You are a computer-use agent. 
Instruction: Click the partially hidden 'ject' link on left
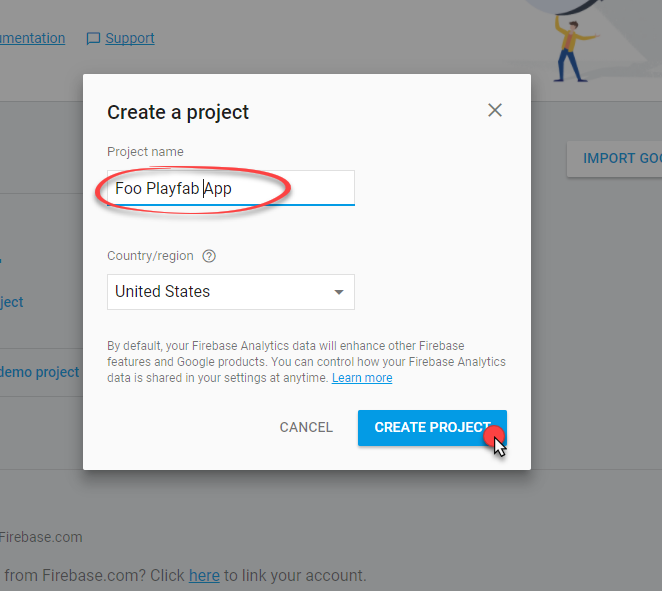(x=11, y=302)
